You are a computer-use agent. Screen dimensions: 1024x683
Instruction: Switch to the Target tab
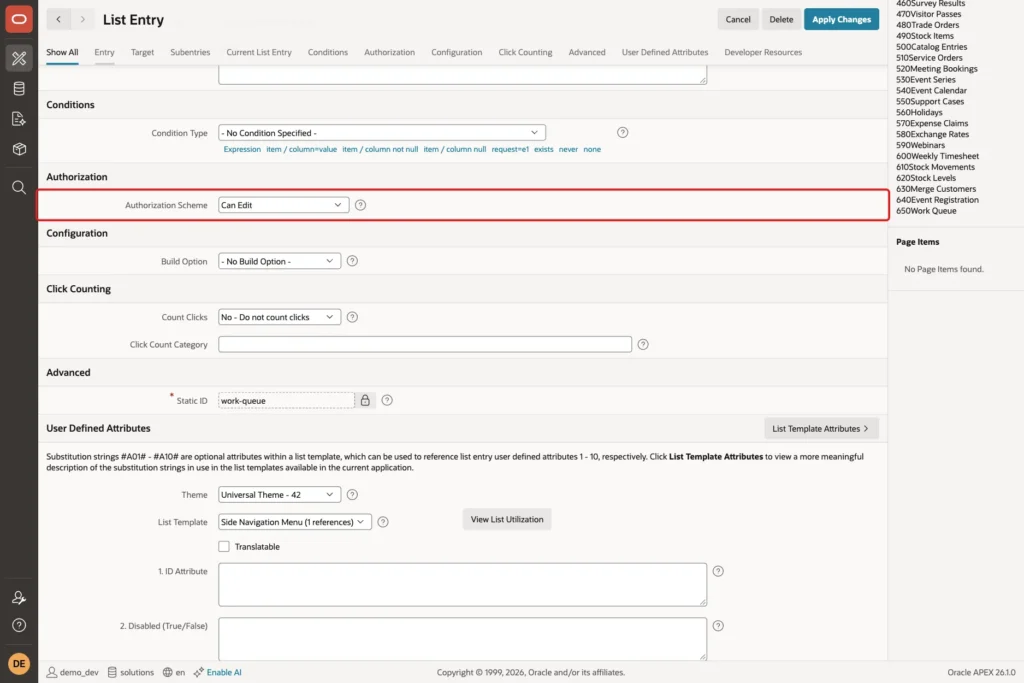[x=142, y=52]
